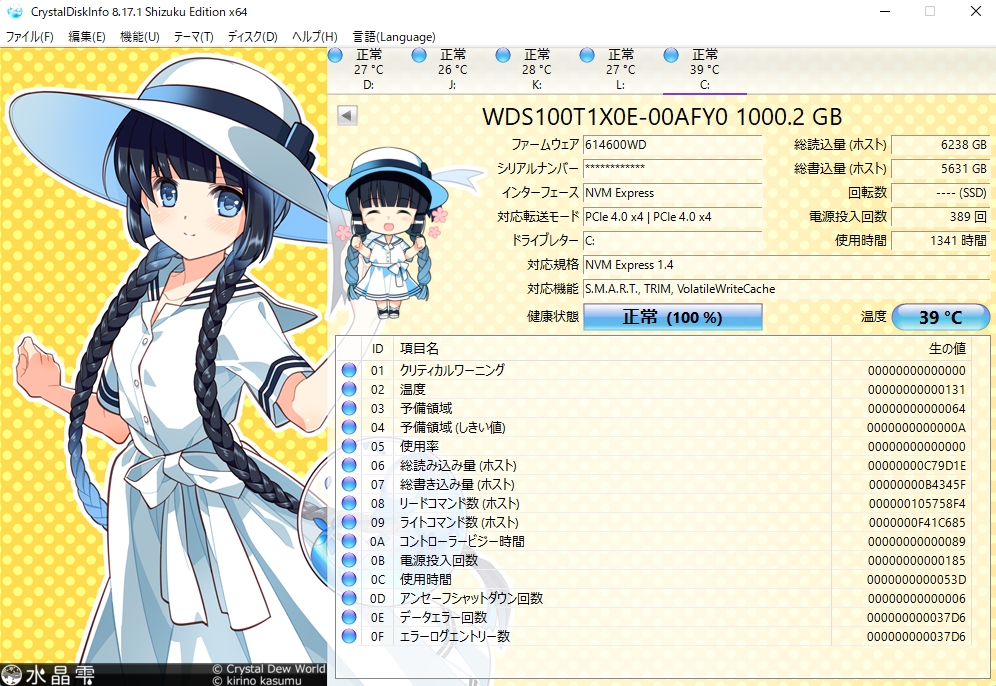Click total host writes value 5631 GB
Viewport: 996px width, 686px height.
pos(941,169)
